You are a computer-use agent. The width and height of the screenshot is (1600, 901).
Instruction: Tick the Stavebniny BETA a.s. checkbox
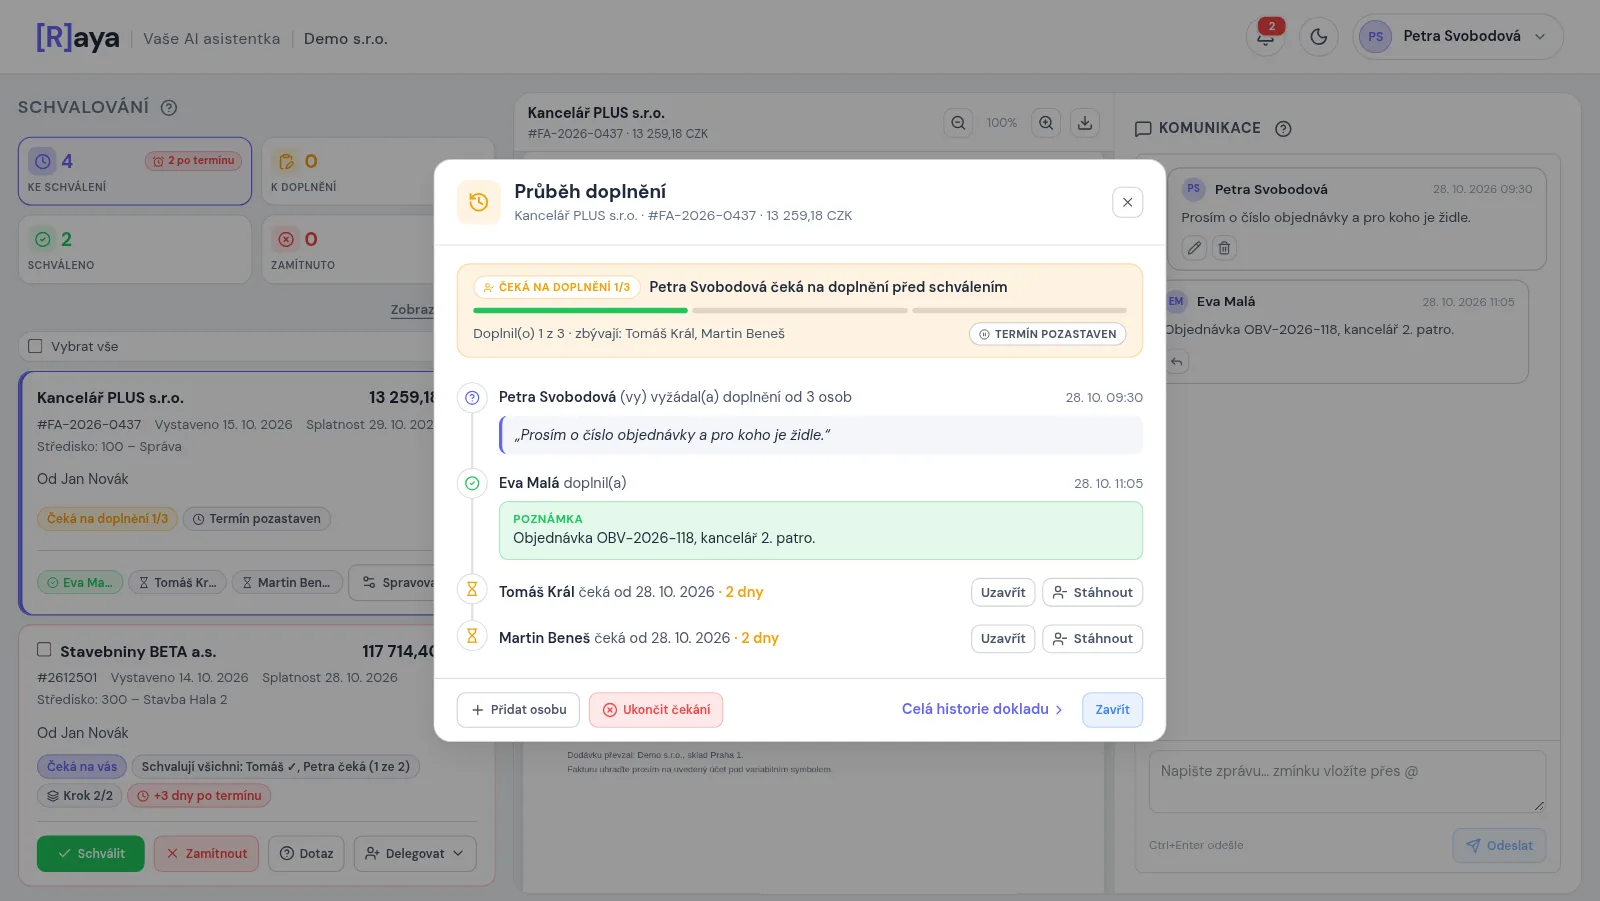[44, 650]
